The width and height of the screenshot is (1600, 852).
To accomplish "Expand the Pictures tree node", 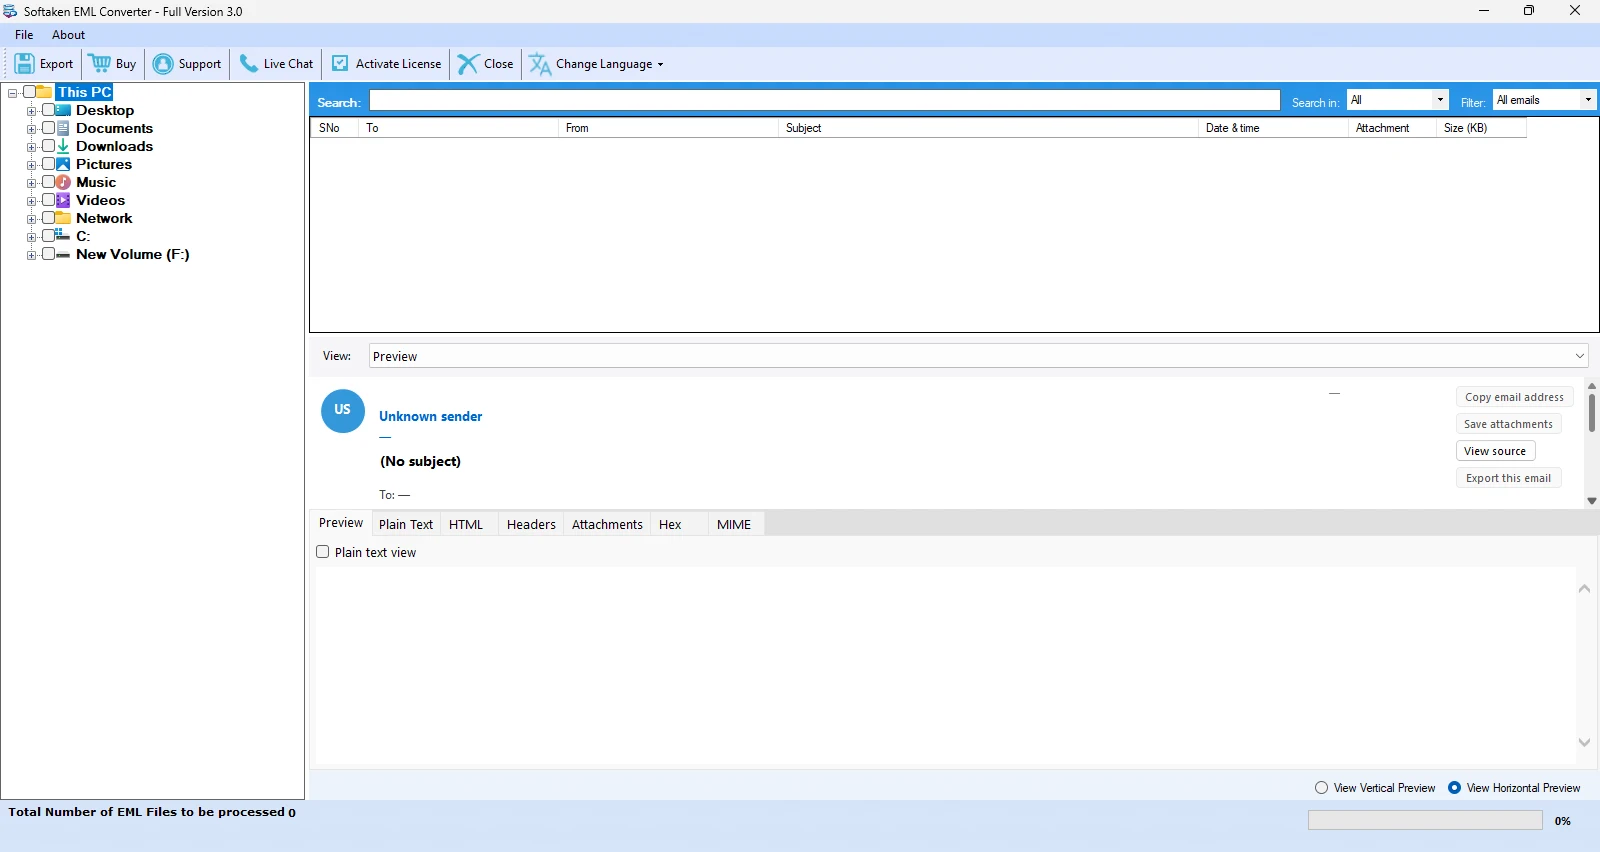I will pyautogui.click(x=32, y=165).
